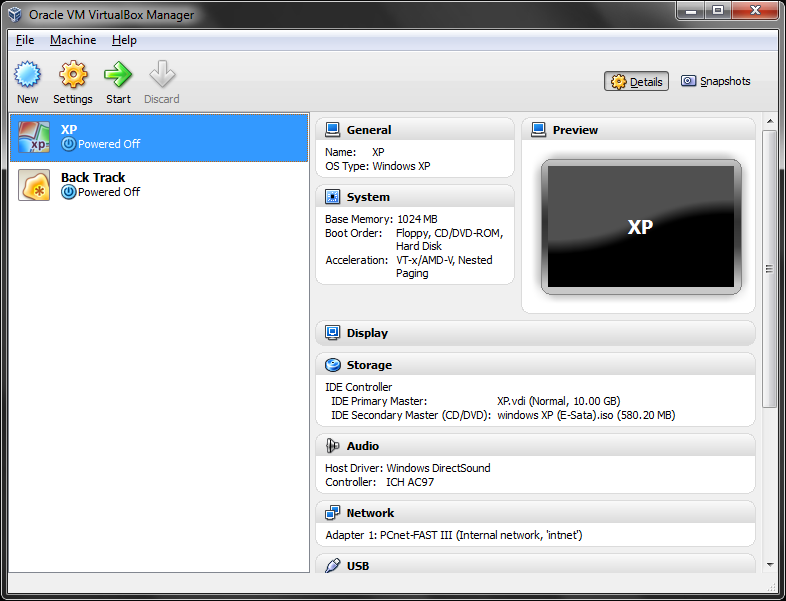Switch to the Details view
The height and width of the screenshot is (601, 786).
pos(636,81)
